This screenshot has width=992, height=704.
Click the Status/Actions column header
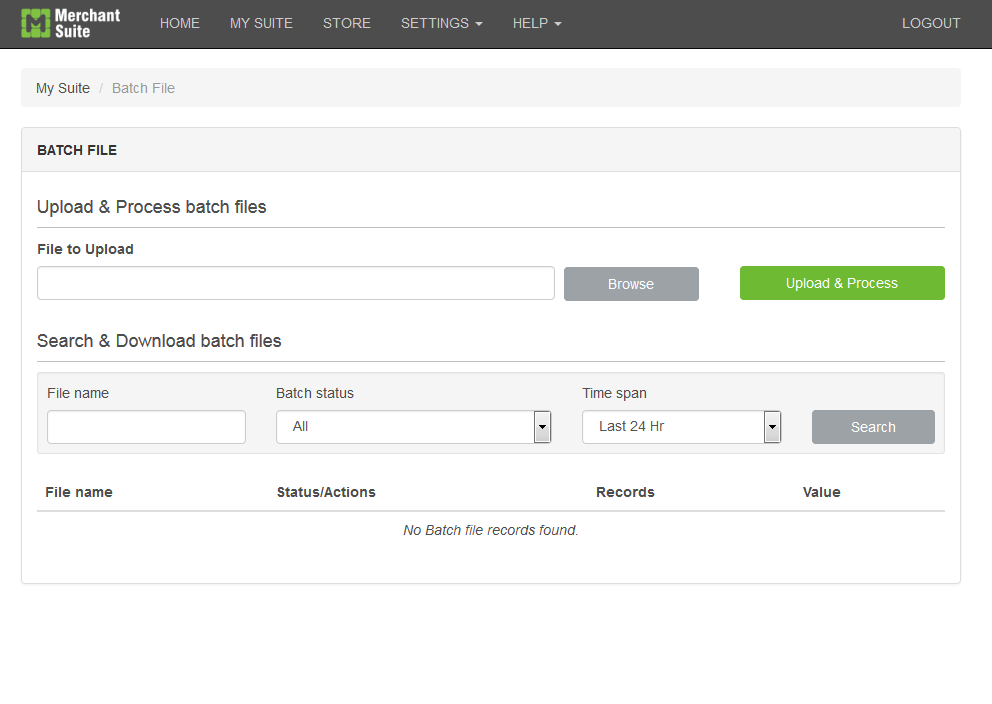click(326, 492)
